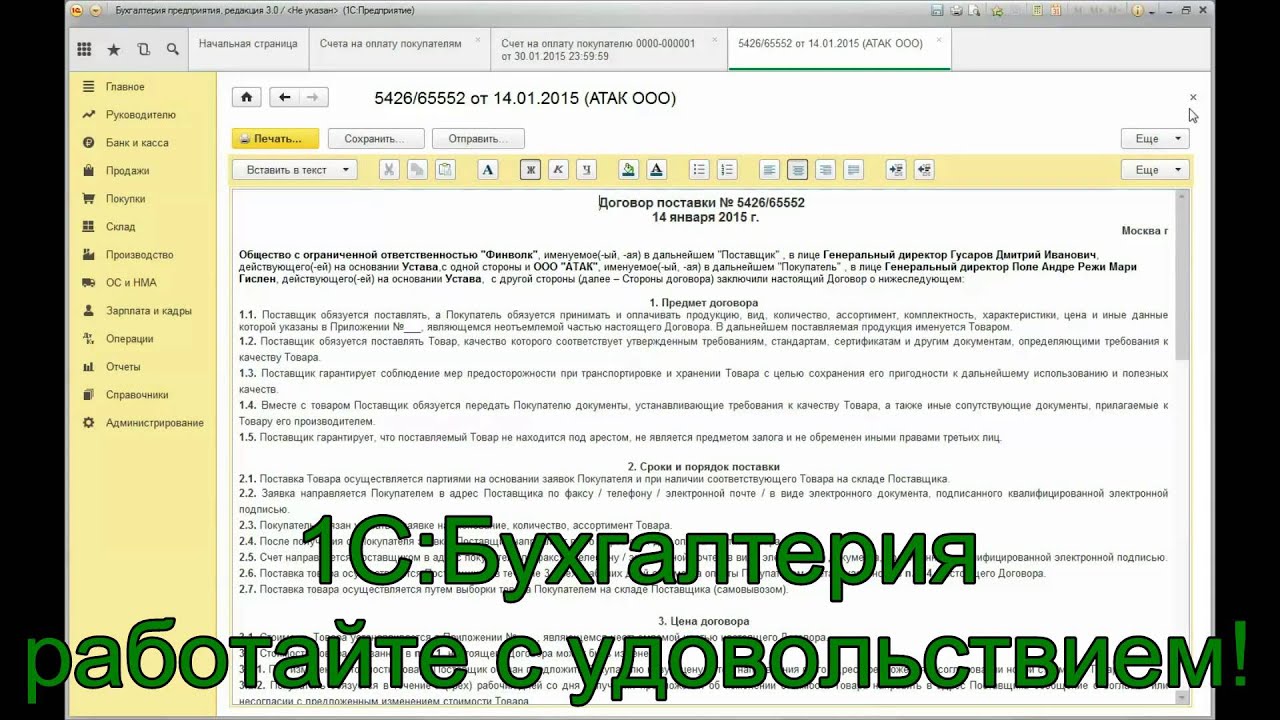Image resolution: width=1280 pixels, height=720 pixels.
Task: Align text to the center
Action: (x=797, y=170)
